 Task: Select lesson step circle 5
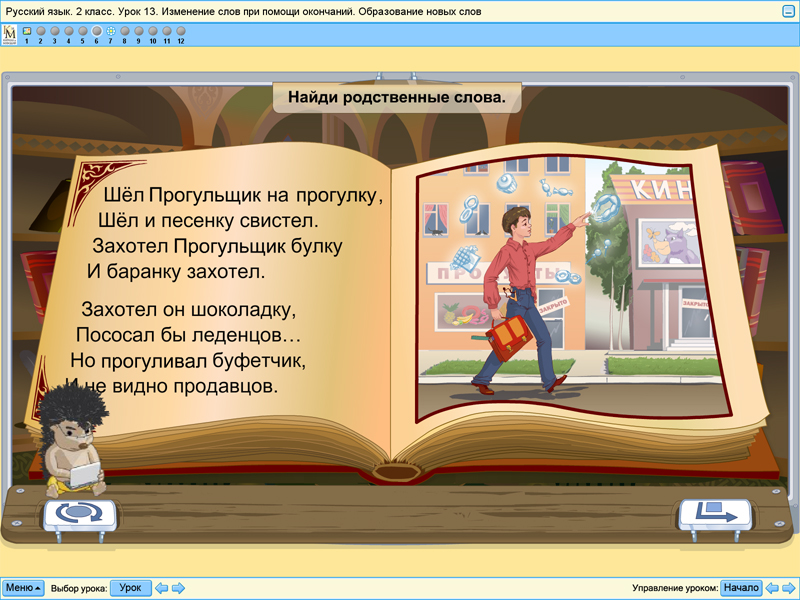[x=81, y=30]
